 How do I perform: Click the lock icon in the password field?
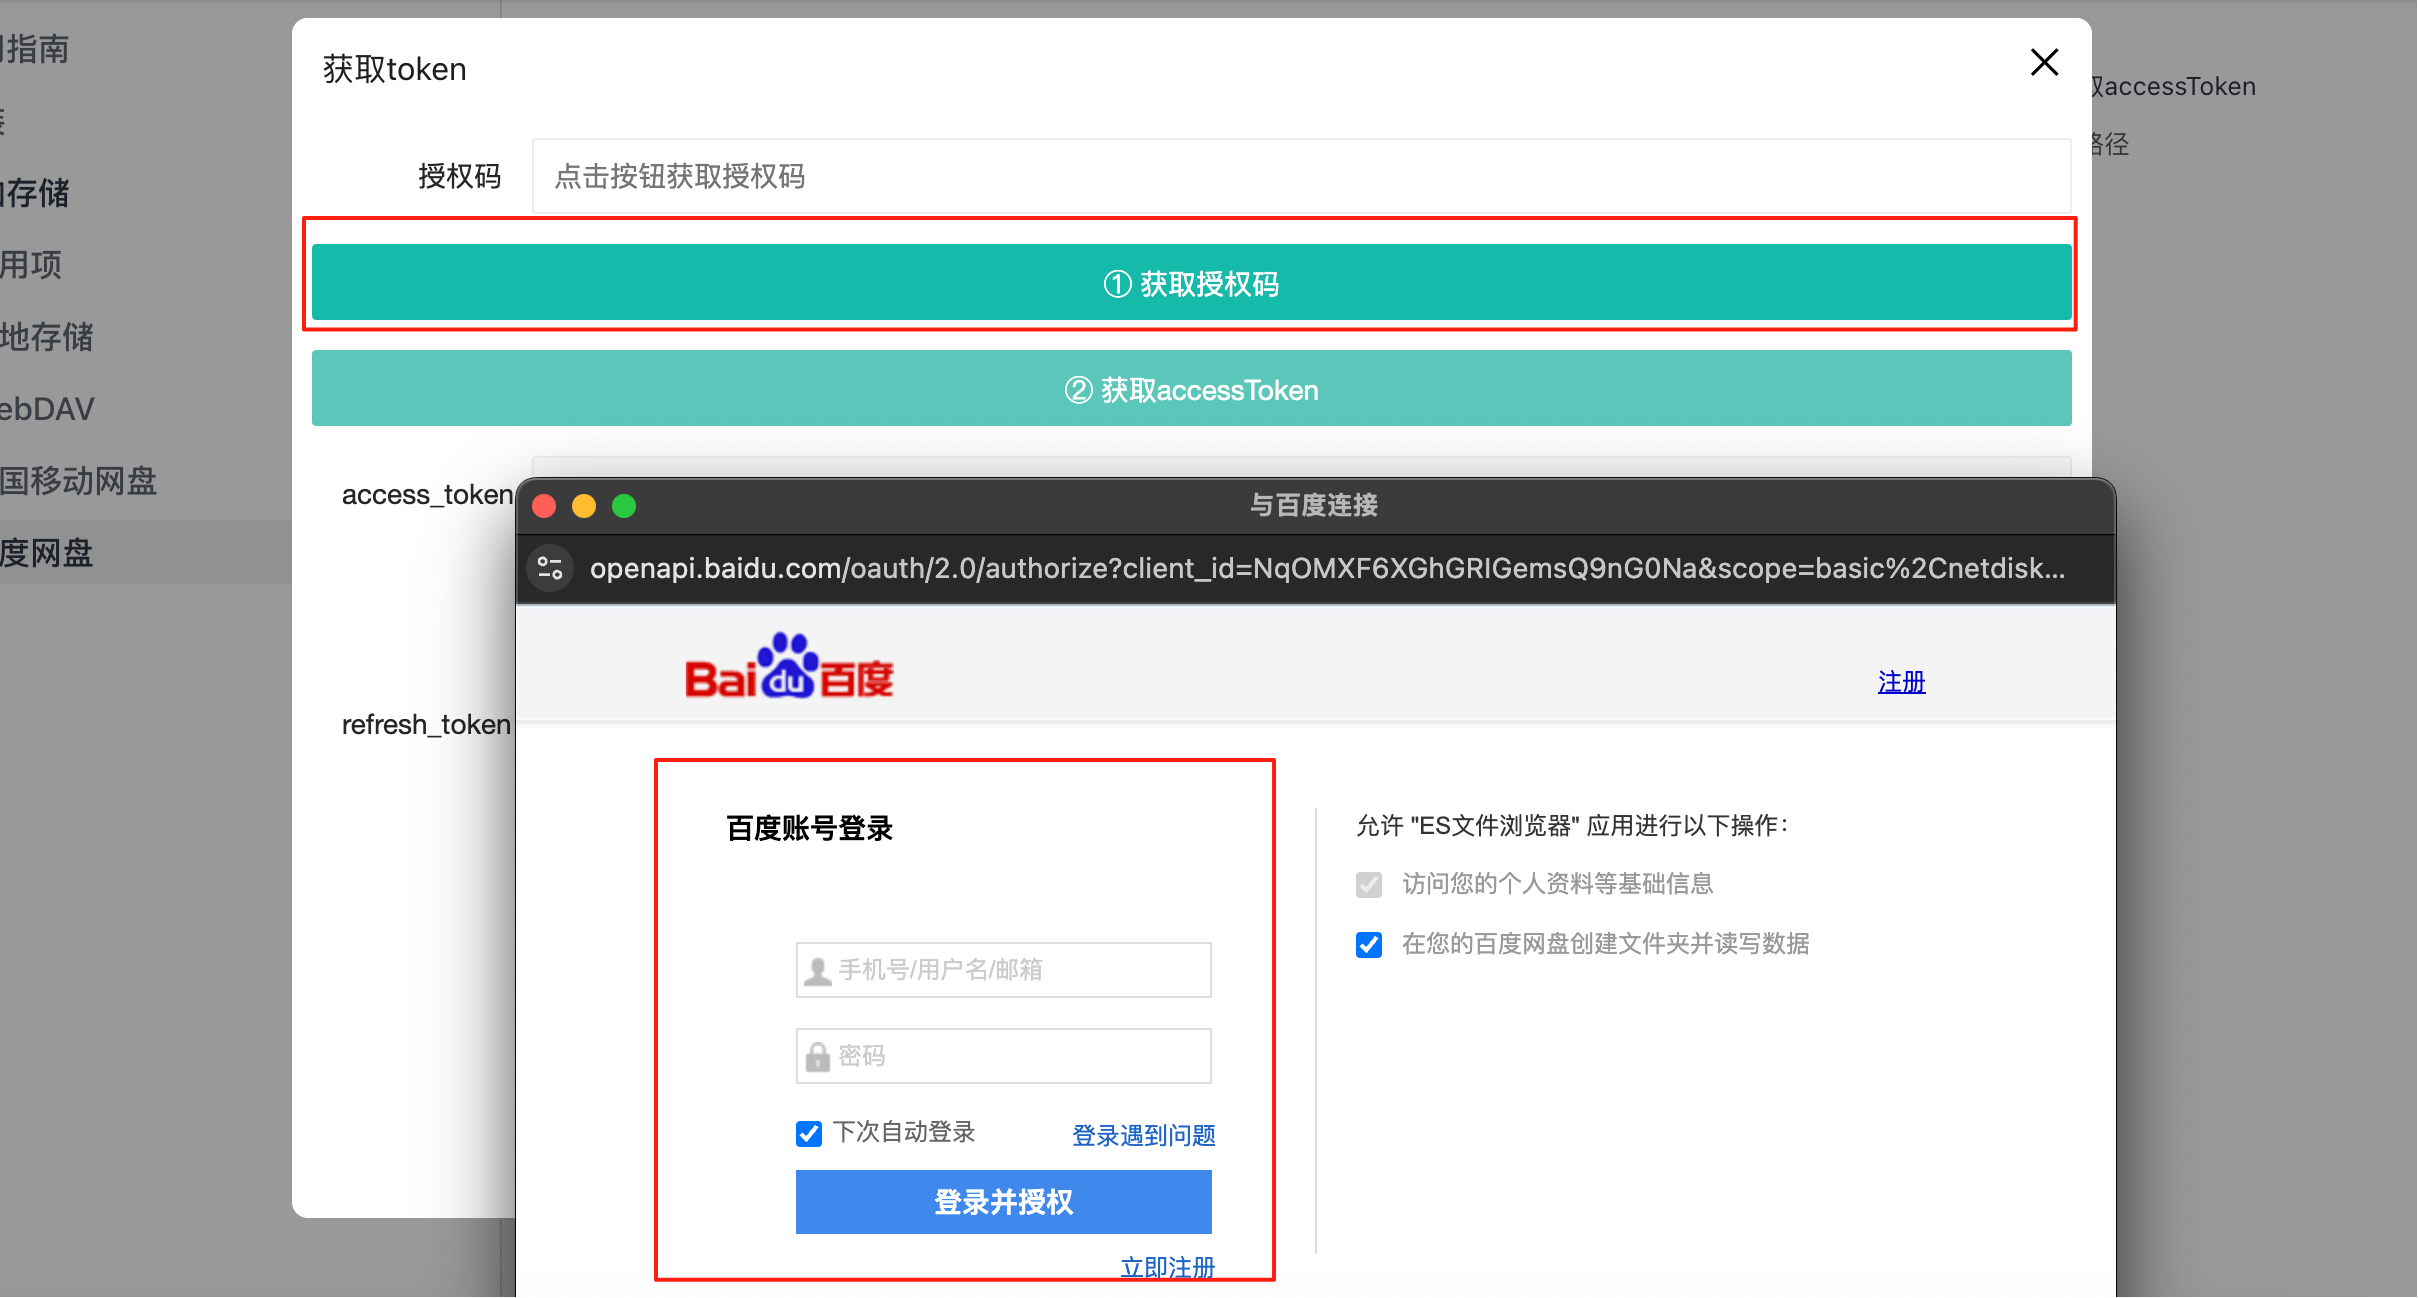point(818,1056)
